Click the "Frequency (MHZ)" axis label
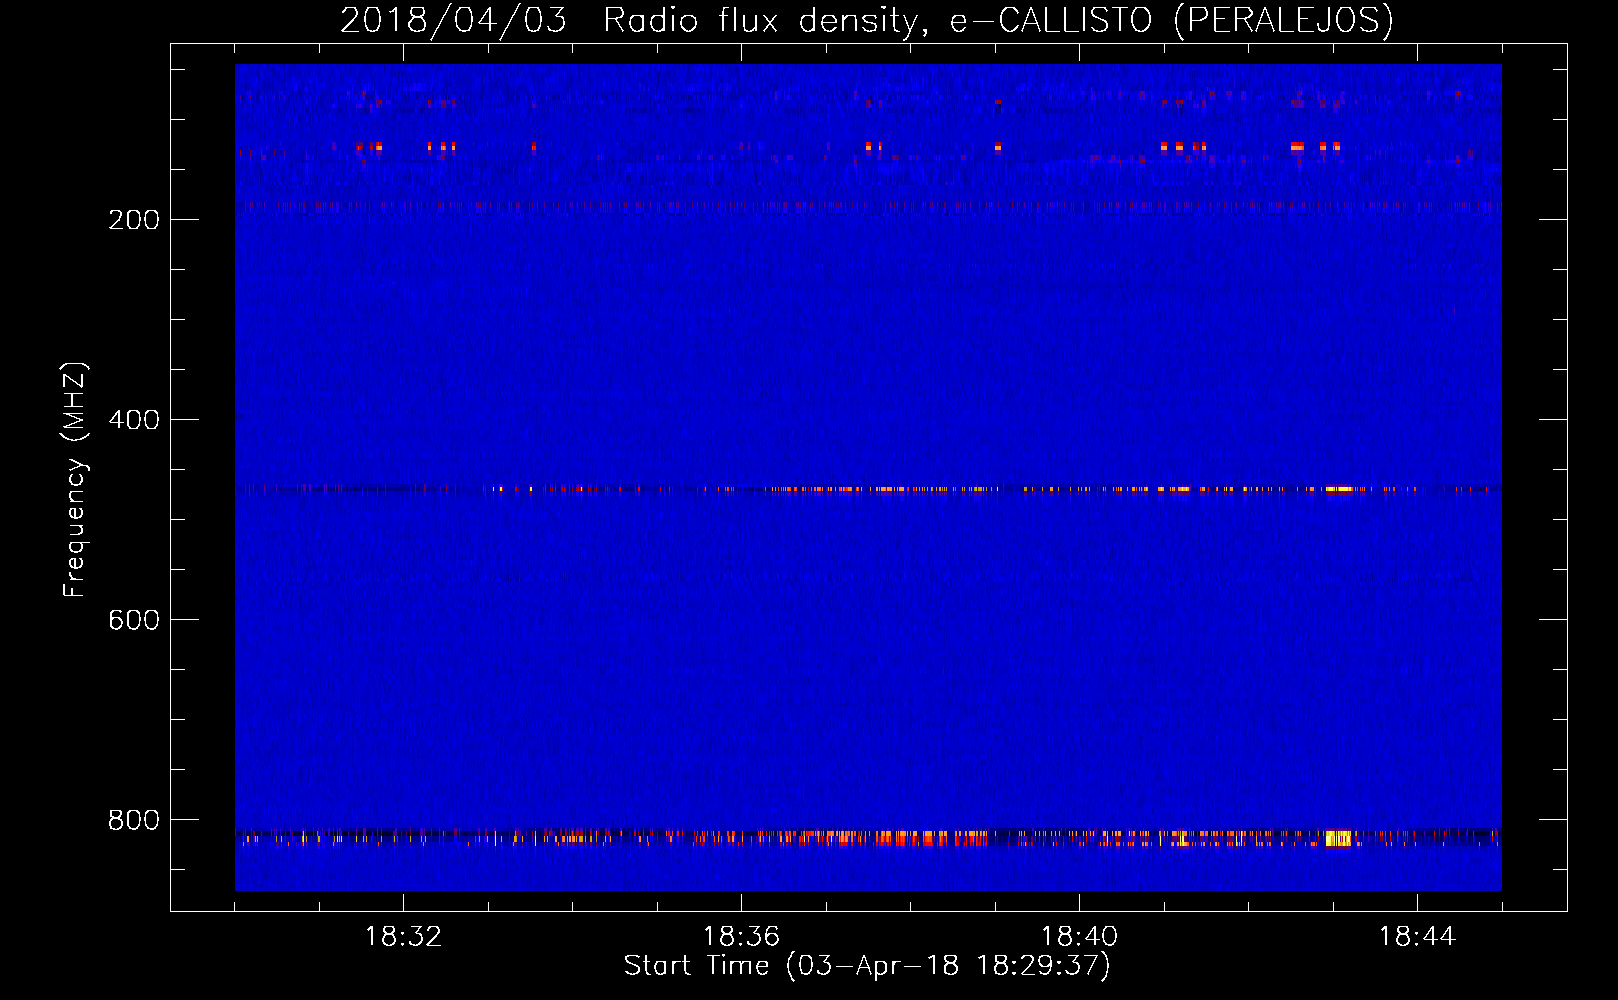This screenshot has width=1618, height=1000. pyautogui.click(x=74, y=479)
